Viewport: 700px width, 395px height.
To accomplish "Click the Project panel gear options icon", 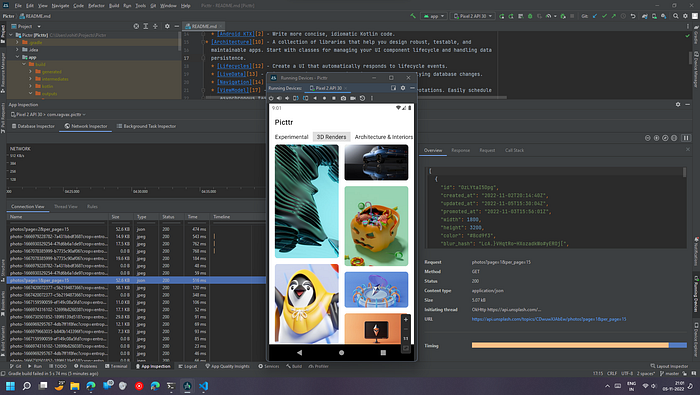I will pyautogui.click(x=167, y=26).
